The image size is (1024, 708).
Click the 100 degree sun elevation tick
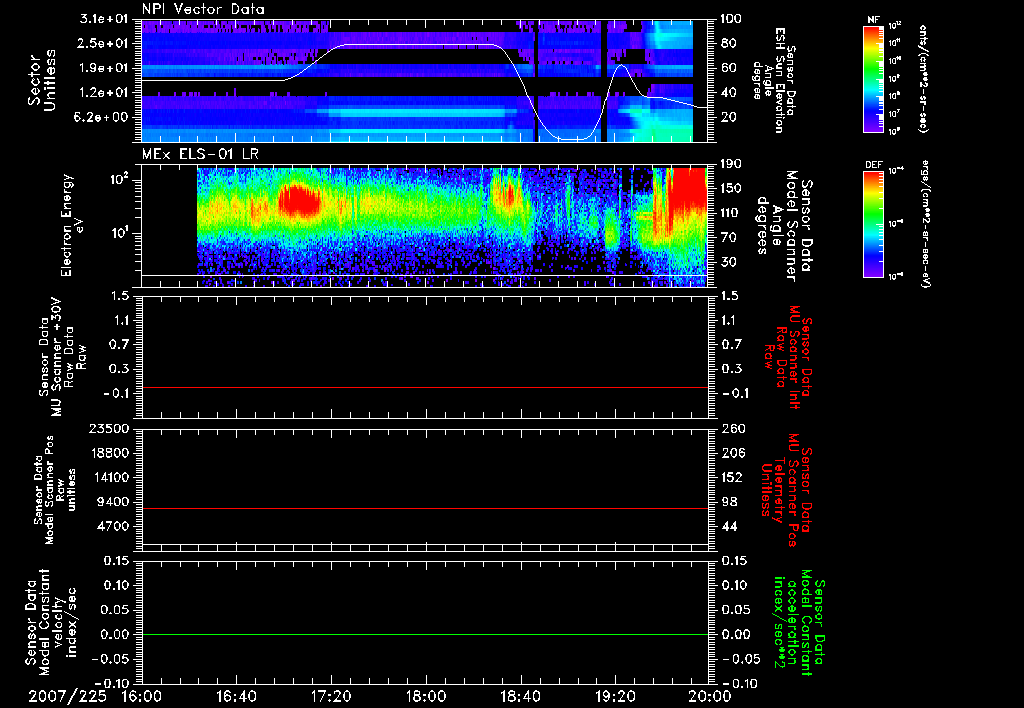(731, 19)
